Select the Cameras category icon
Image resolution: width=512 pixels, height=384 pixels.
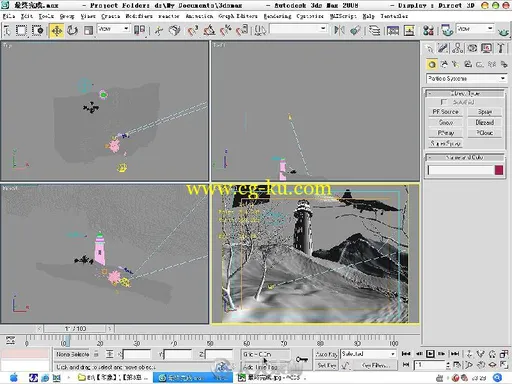tap(468, 64)
